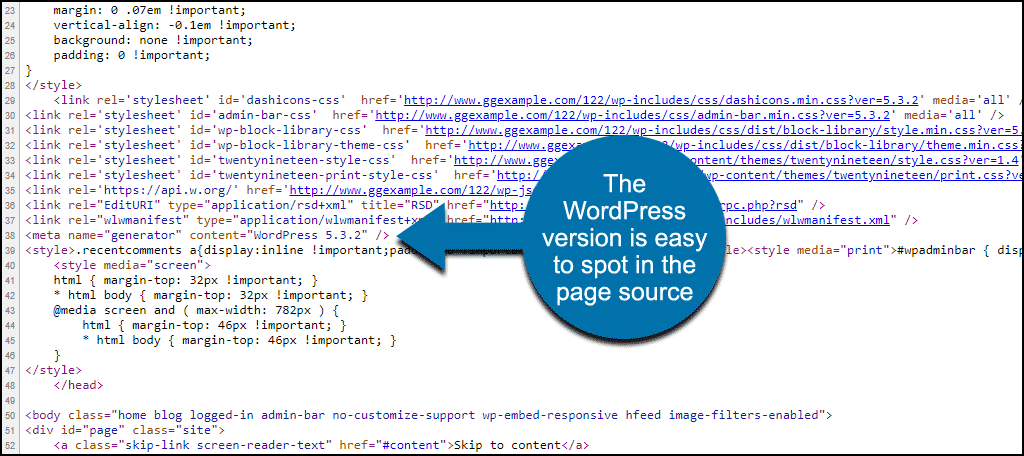Screen dimensions: 1024x456
Task: Click the meta generator WordPress 5.3.2 line
Action: (208, 233)
